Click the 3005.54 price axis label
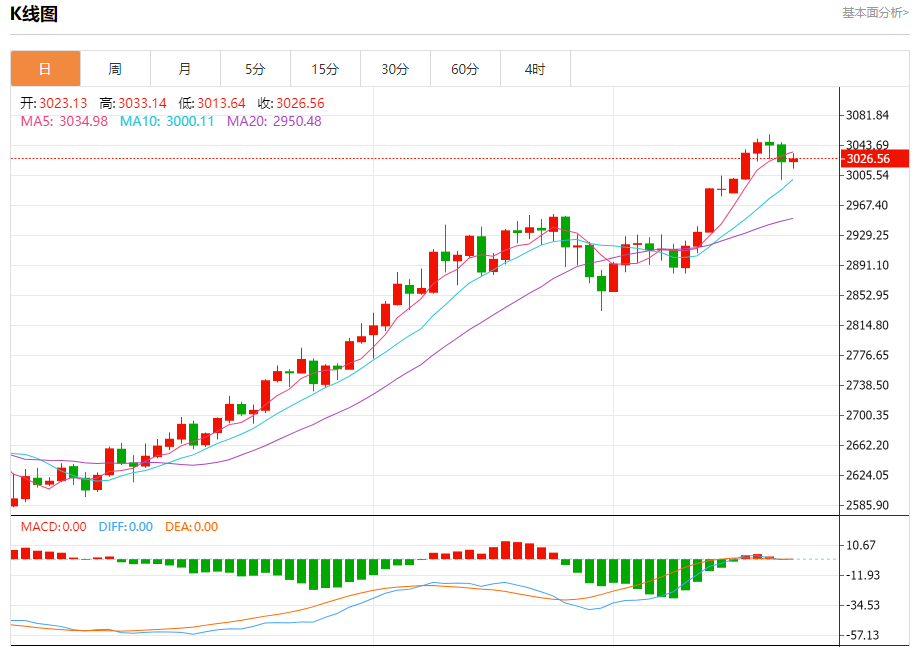Image resolution: width=916 pixels, height=647 pixels. click(x=868, y=175)
